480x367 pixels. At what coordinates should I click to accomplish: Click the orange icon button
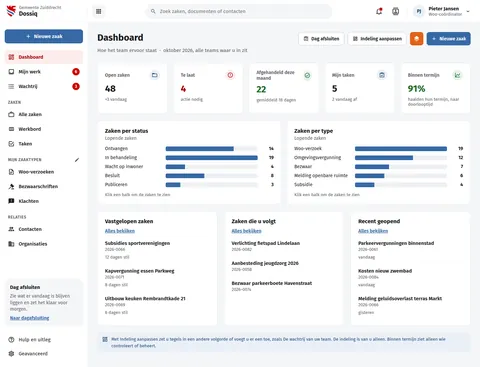pyautogui.click(x=416, y=39)
